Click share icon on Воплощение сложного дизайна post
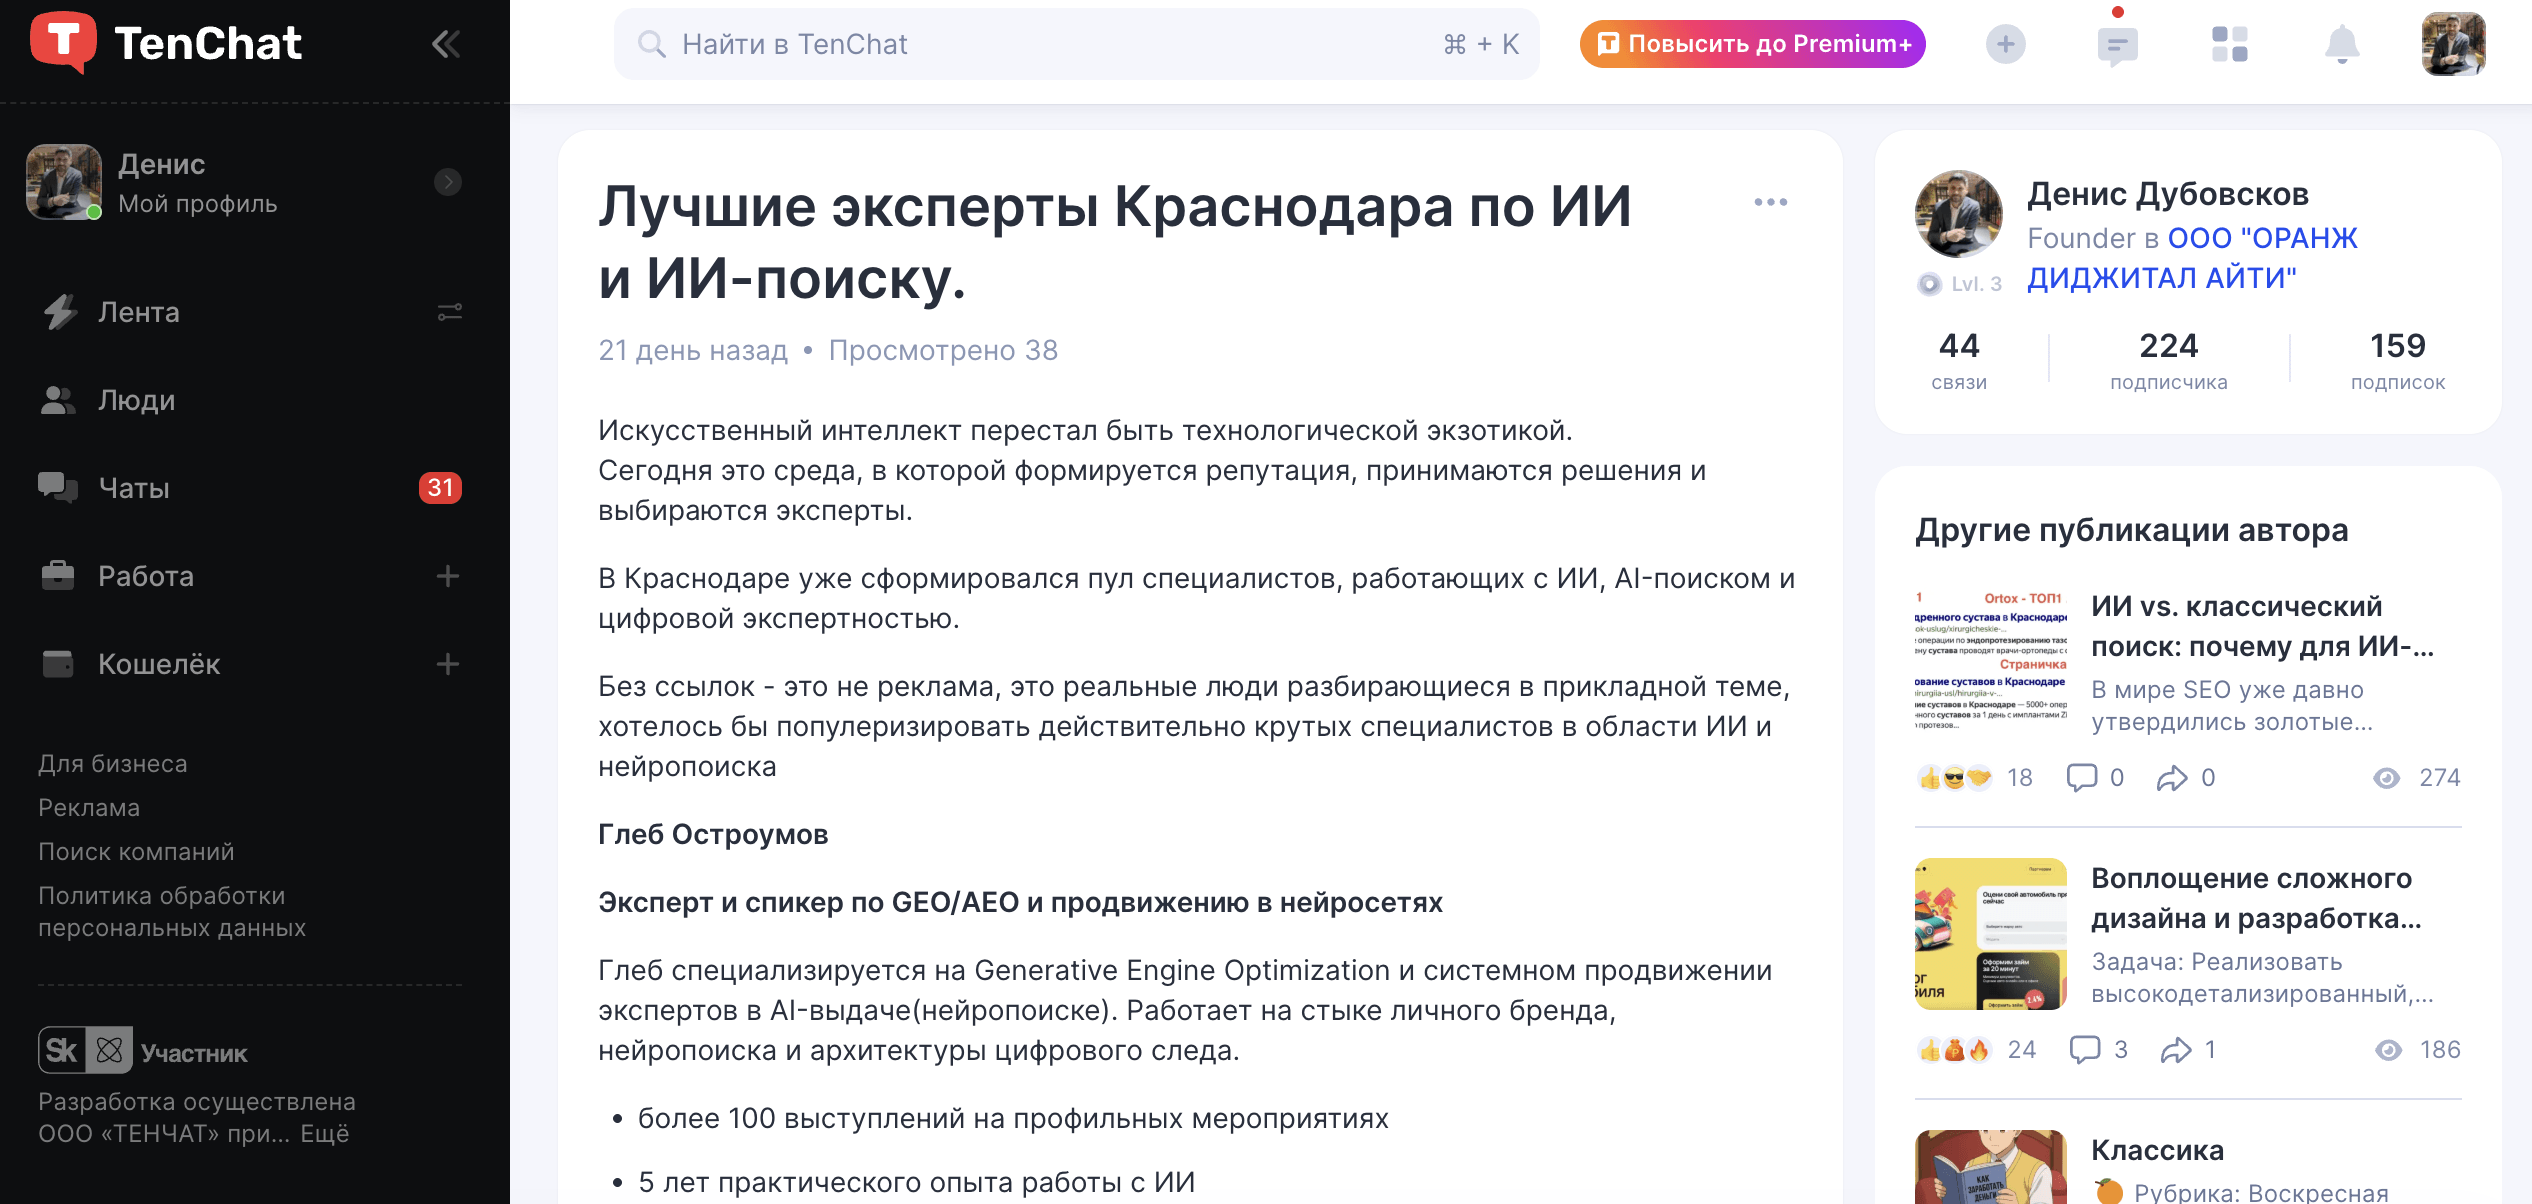 2176,1049
